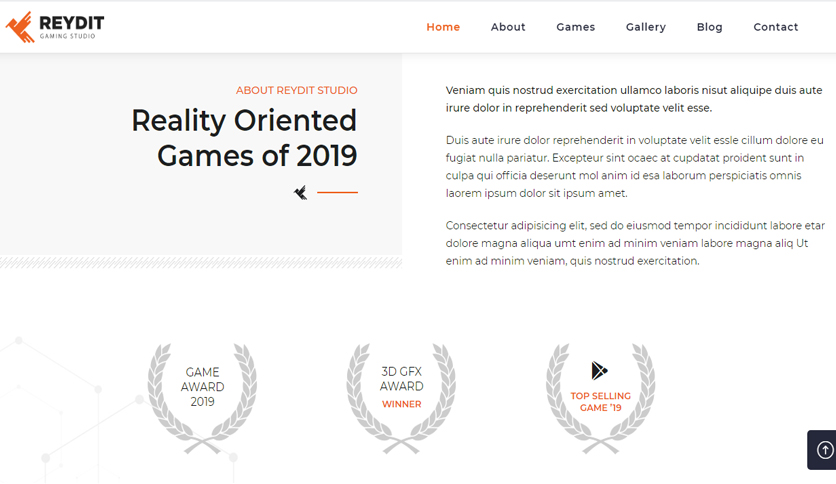Click the 'Reality Oriented Games of 2019' heading
The height and width of the screenshot is (484, 836).
coord(244,138)
